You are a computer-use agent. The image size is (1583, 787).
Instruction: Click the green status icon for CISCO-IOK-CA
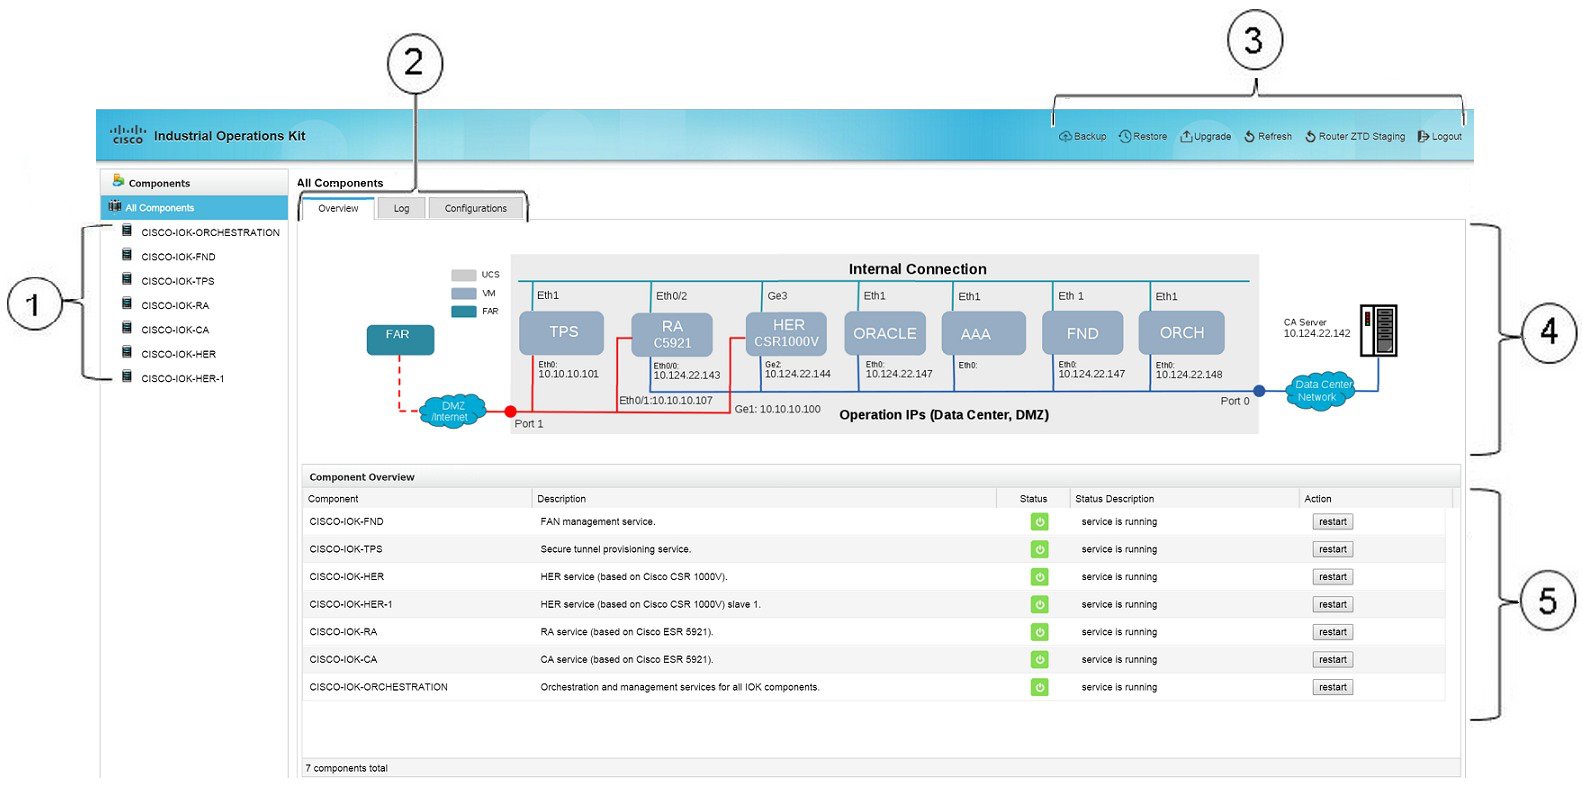click(x=1040, y=659)
